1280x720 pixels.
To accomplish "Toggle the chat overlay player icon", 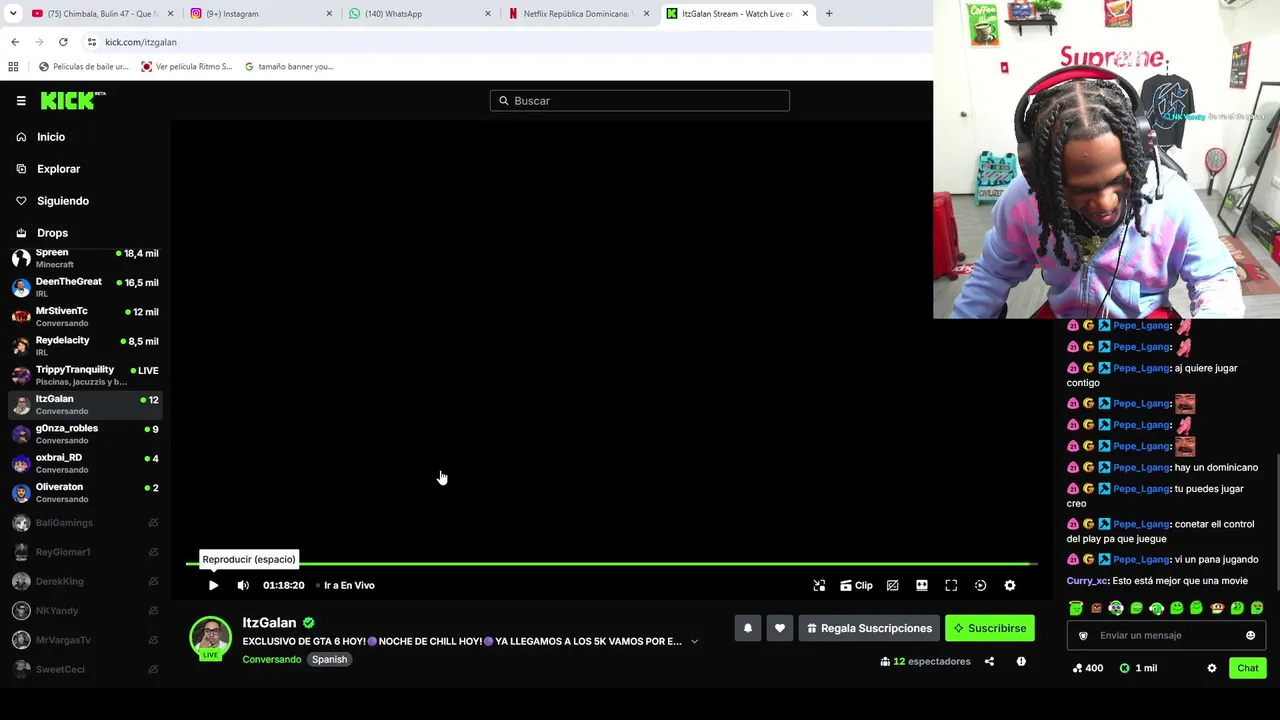I will 892,585.
